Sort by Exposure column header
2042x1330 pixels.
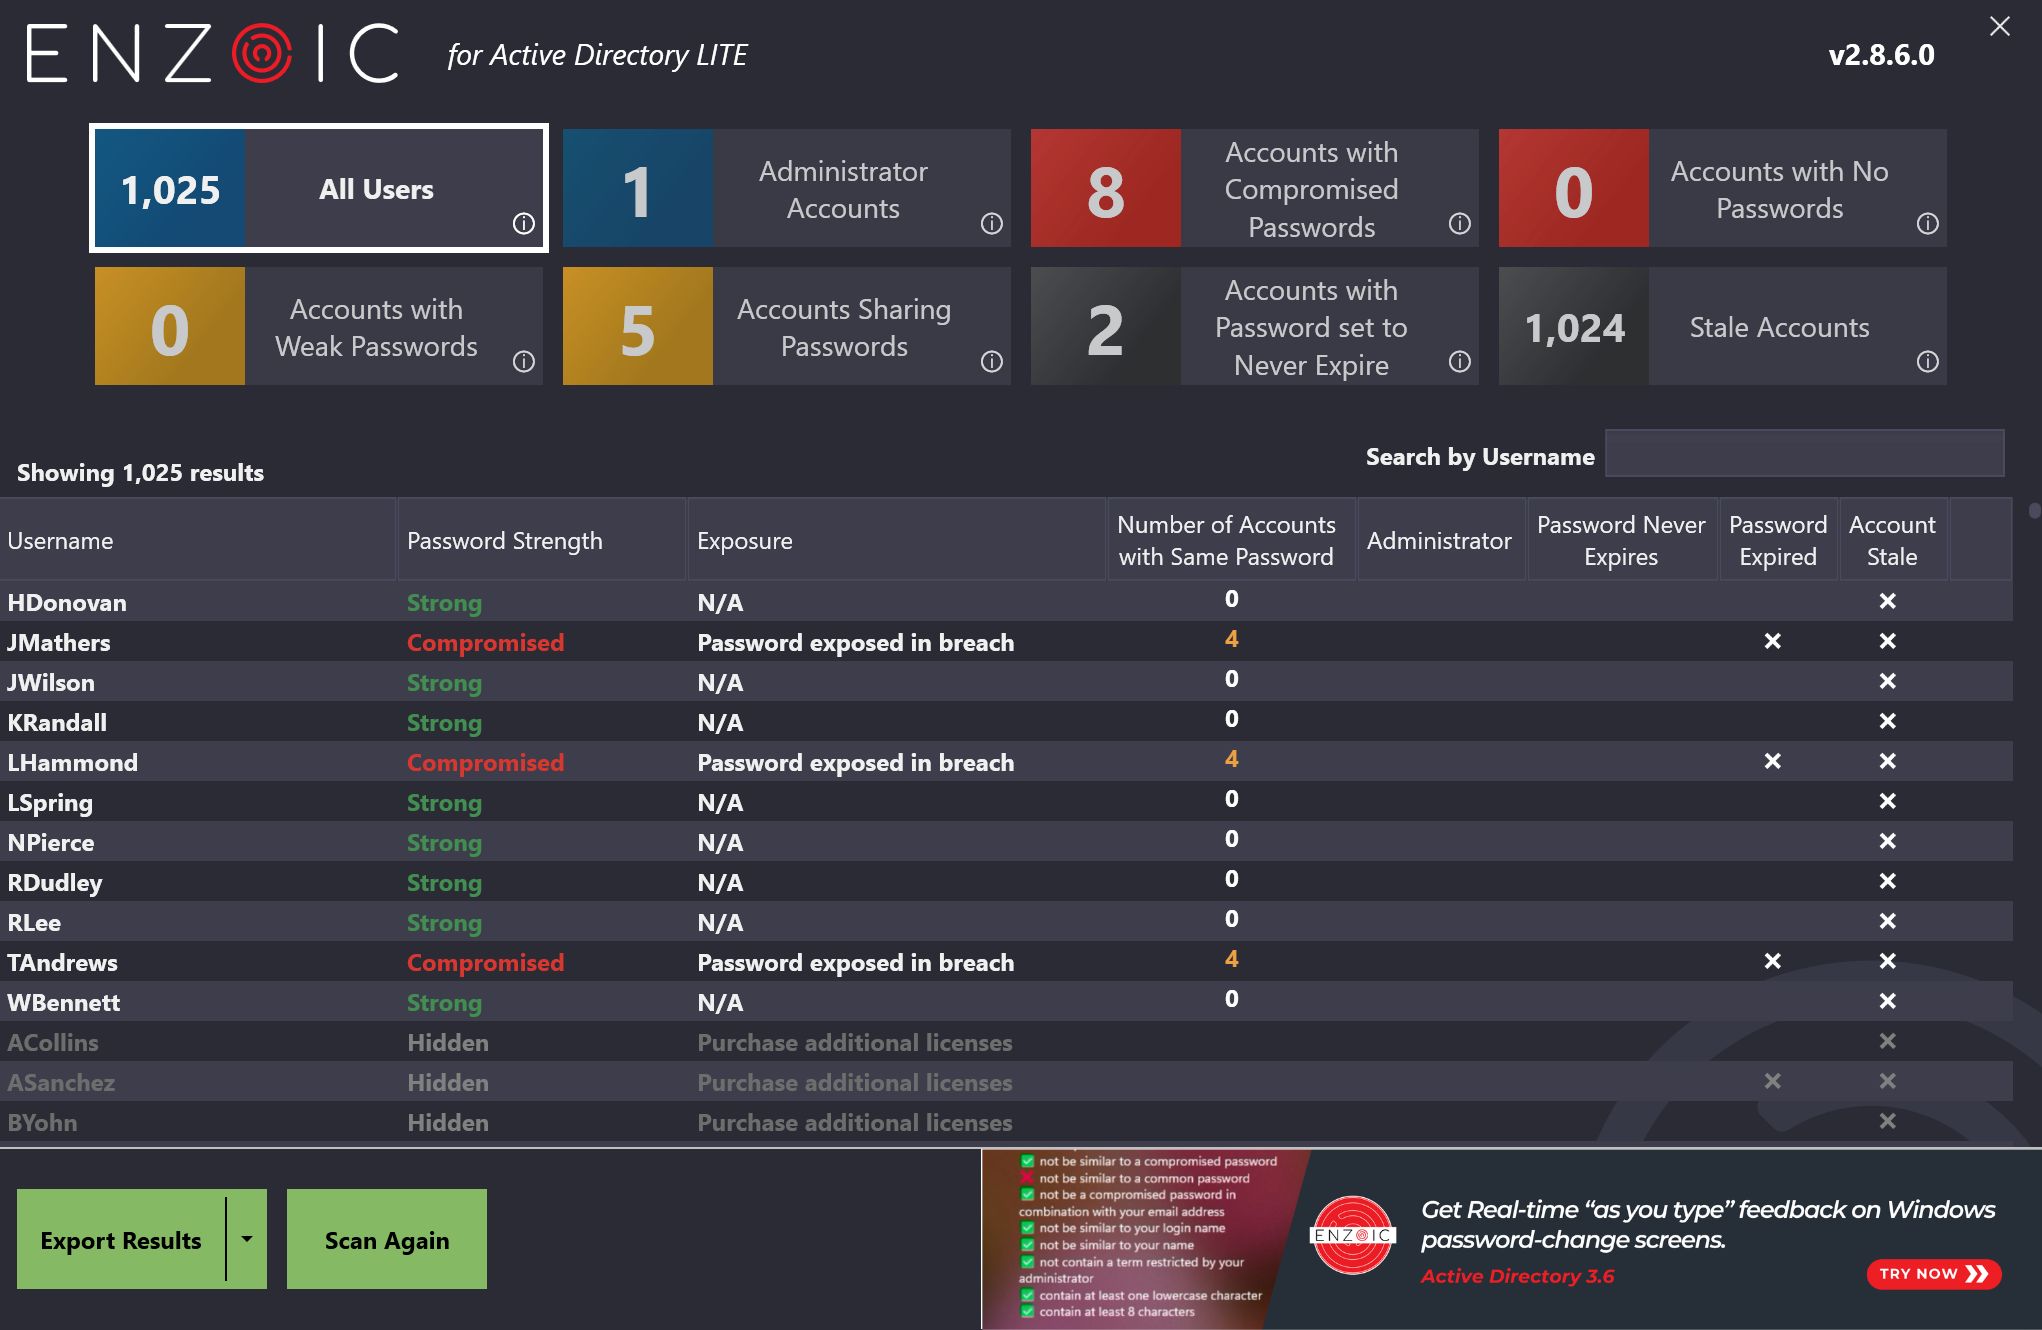[897, 540]
